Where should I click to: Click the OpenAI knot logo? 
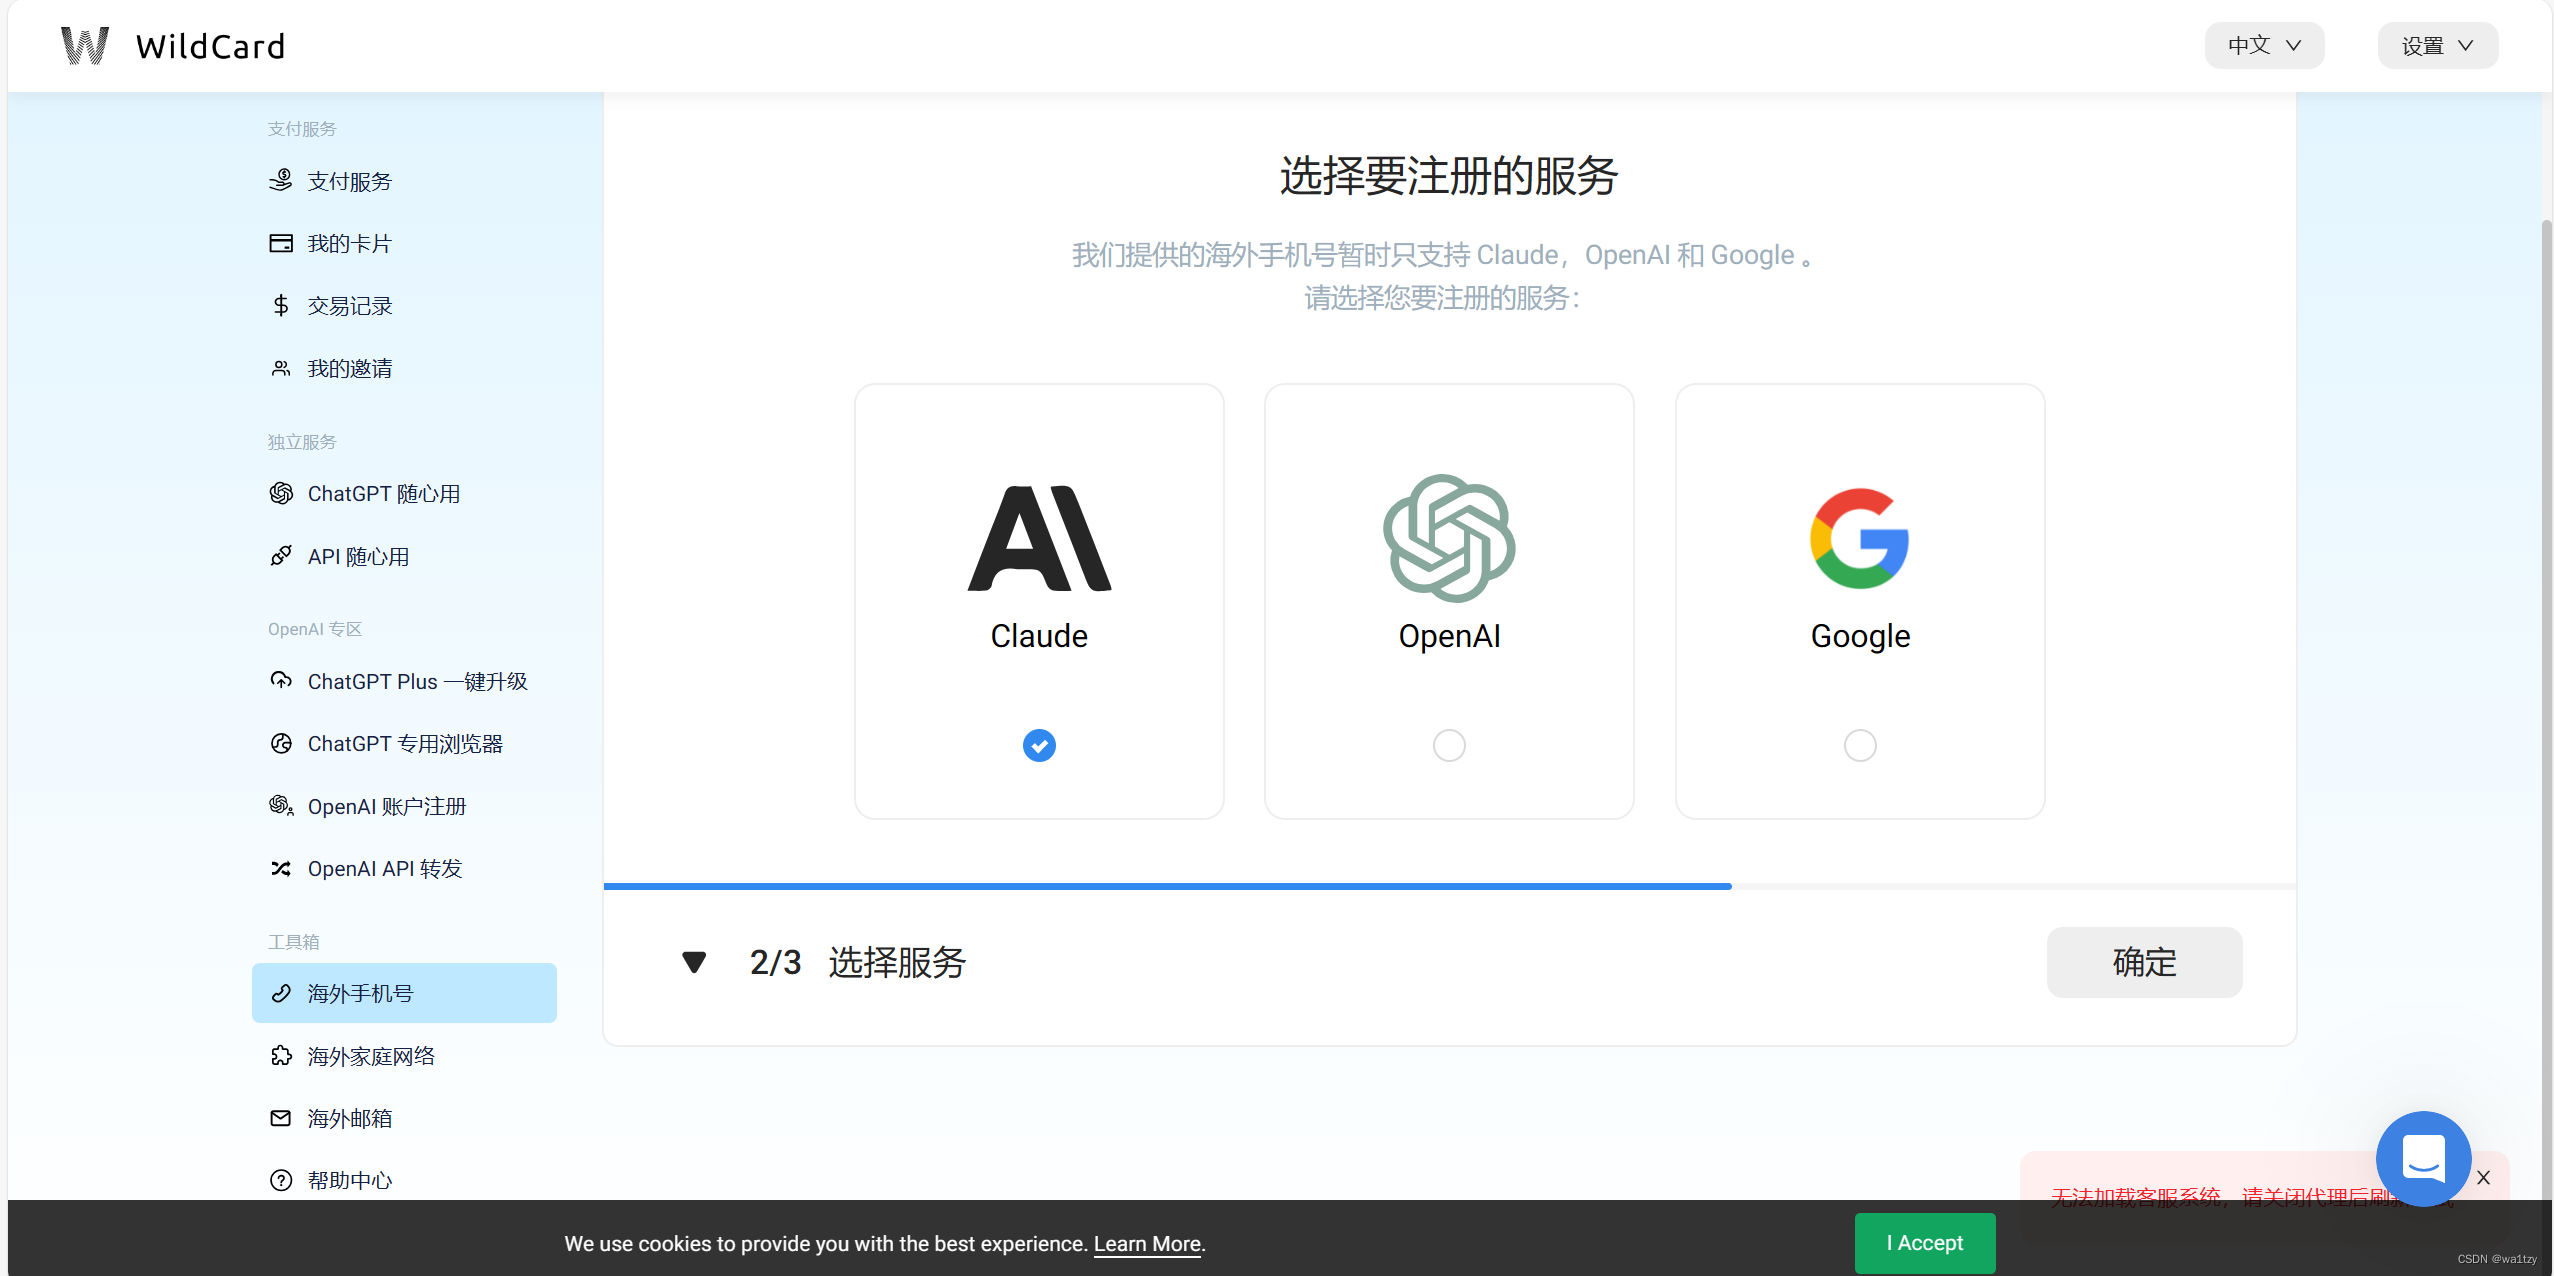1449,539
